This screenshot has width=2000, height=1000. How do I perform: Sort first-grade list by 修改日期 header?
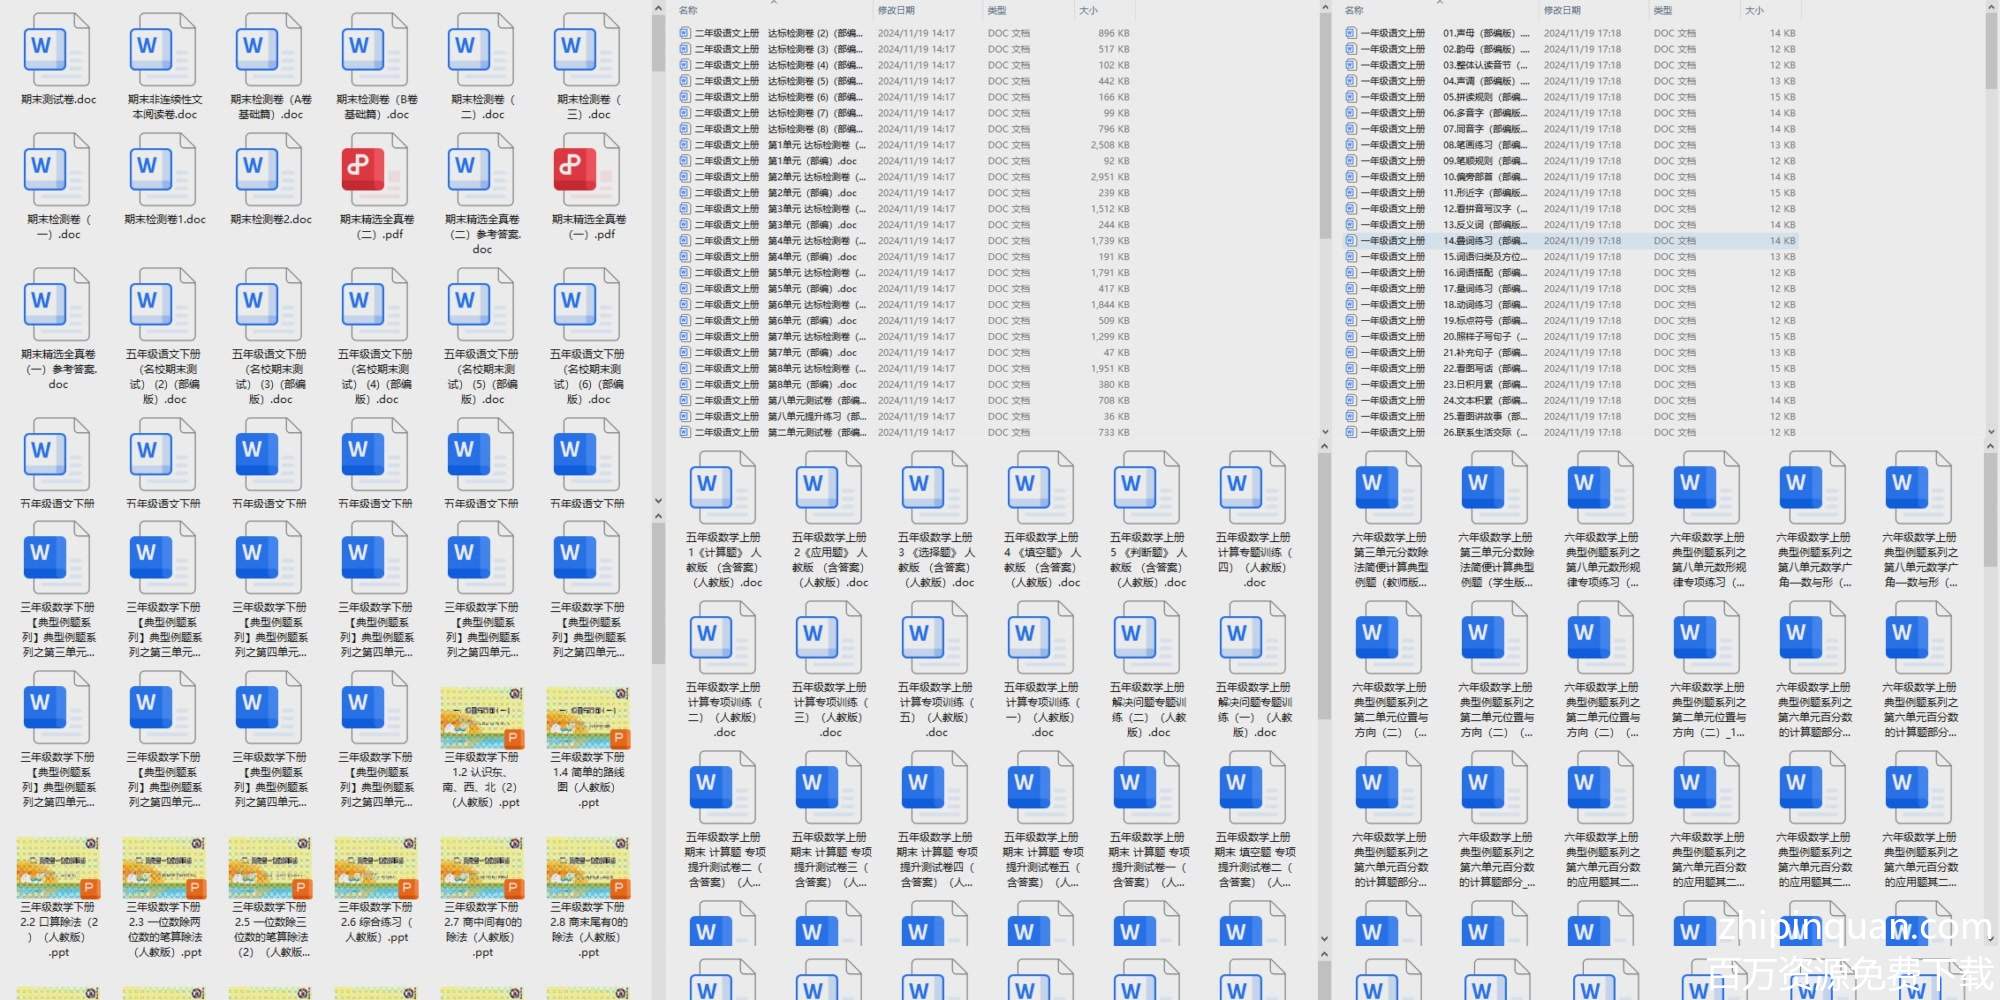click(x=1562, y=10)
